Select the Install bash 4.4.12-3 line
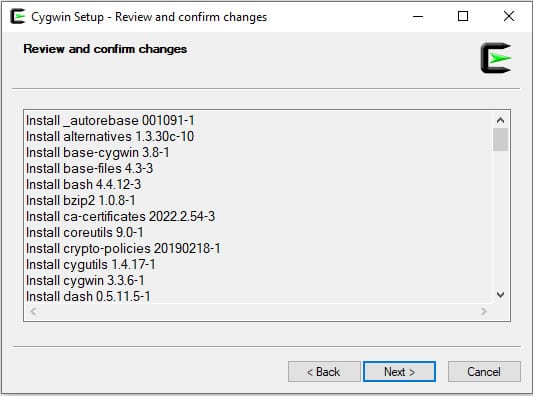Image resolution: width=533 pixels, height=396 pixels. tap(84, 184)
